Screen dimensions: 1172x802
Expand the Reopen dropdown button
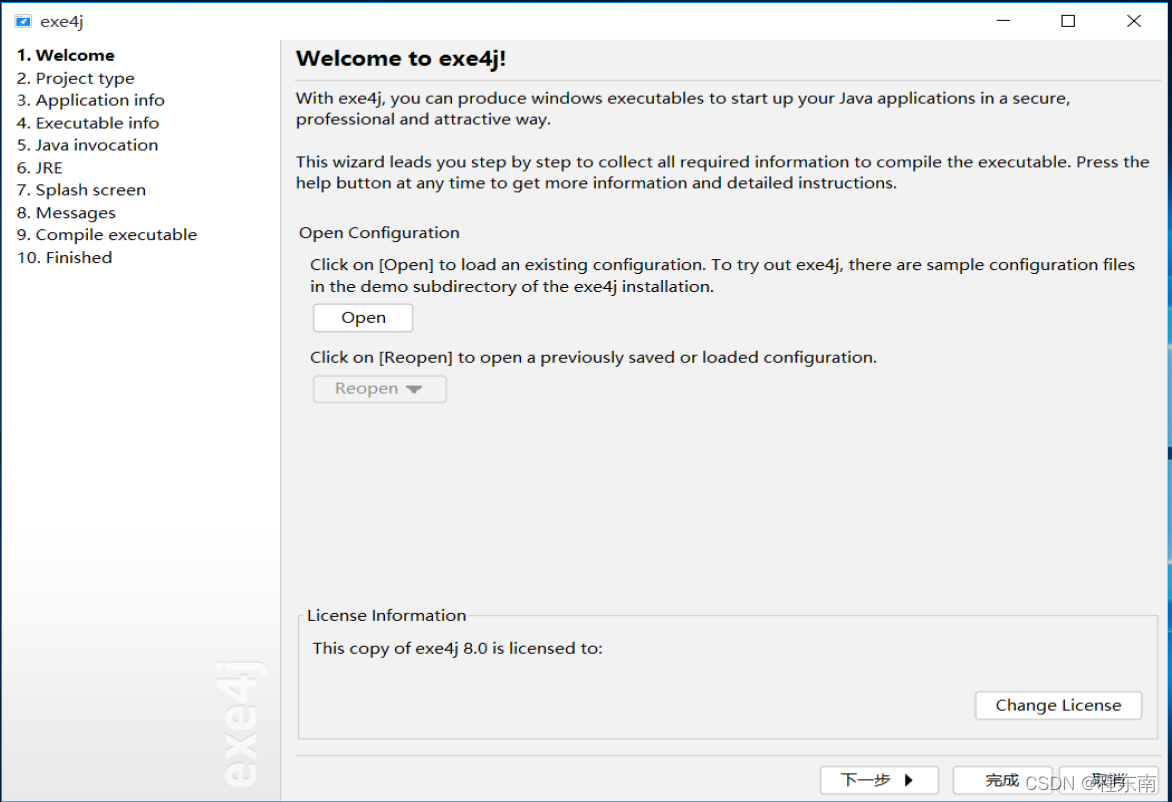tap(379, 389)
